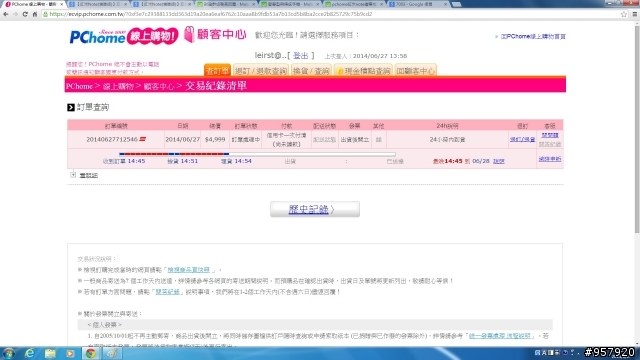Switch to the fourth browser tab
The width and height of the screenshot is (640, 360).
click(x=226, y=4)
